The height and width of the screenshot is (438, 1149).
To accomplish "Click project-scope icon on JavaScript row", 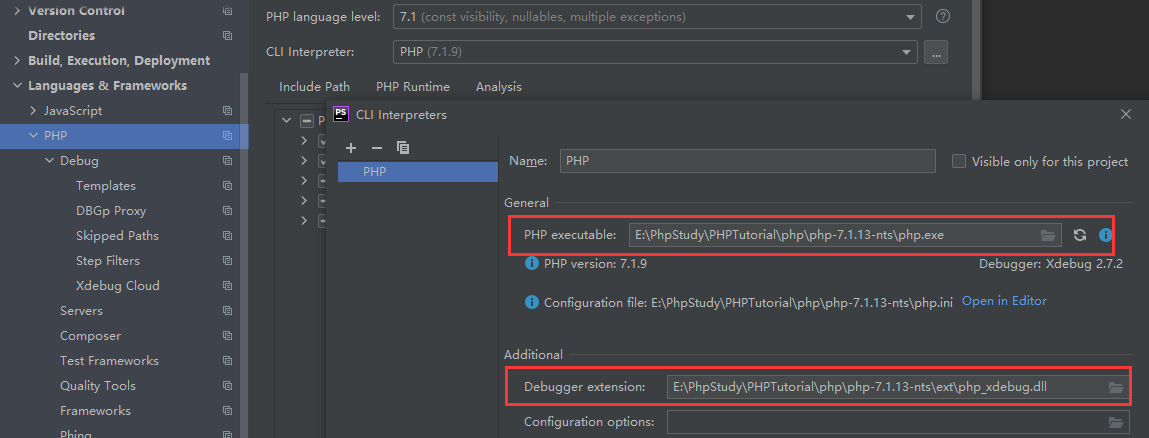I will point(228,111).
